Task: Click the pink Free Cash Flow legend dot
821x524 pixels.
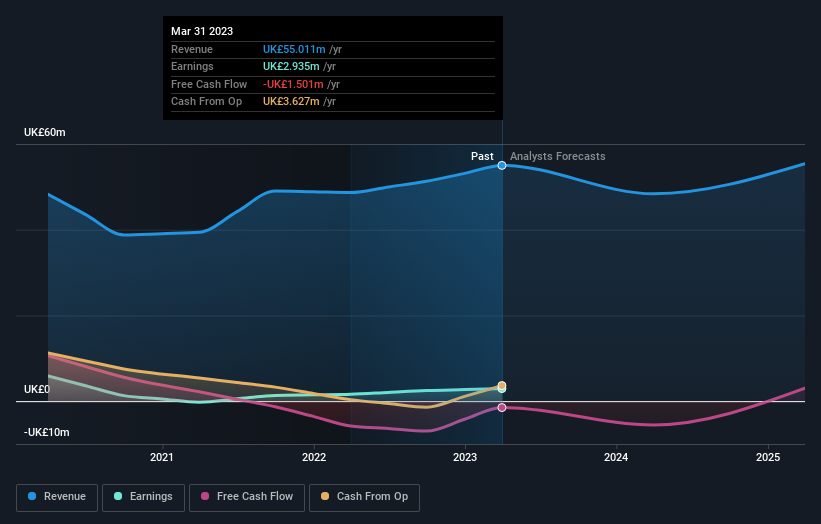Action: click(205, 496)
